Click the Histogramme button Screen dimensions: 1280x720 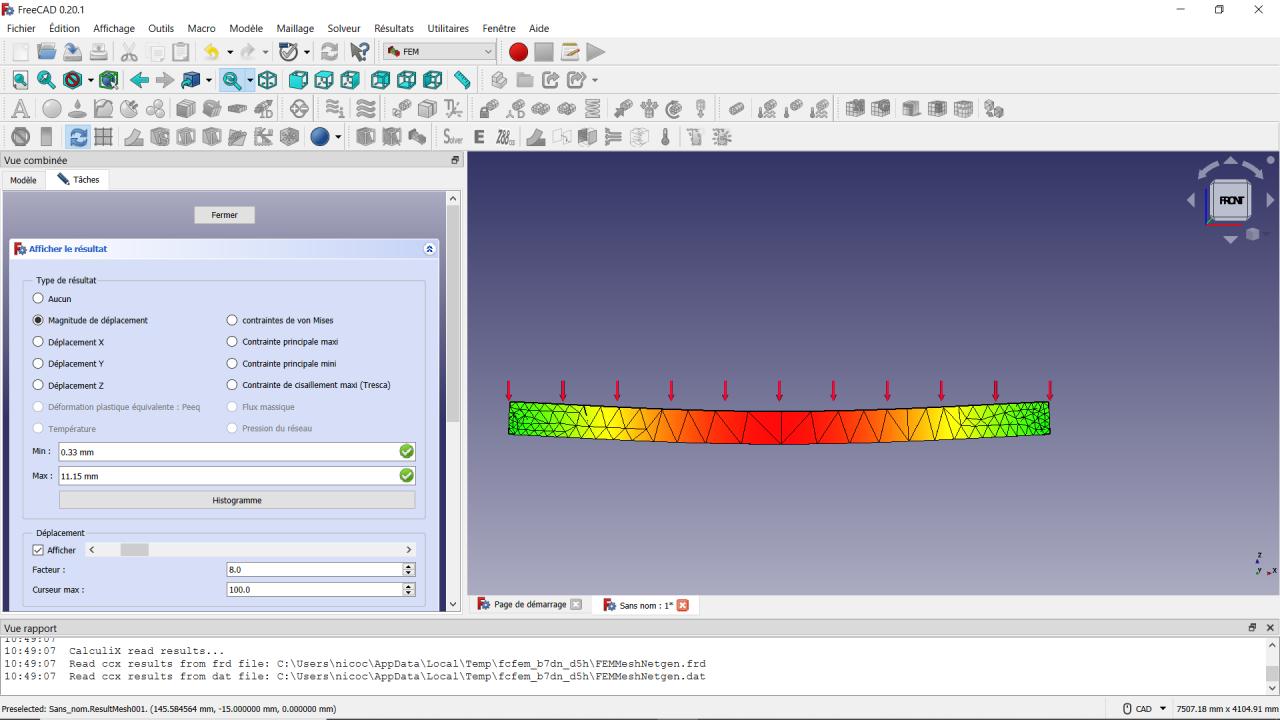[x=237, y=500]
